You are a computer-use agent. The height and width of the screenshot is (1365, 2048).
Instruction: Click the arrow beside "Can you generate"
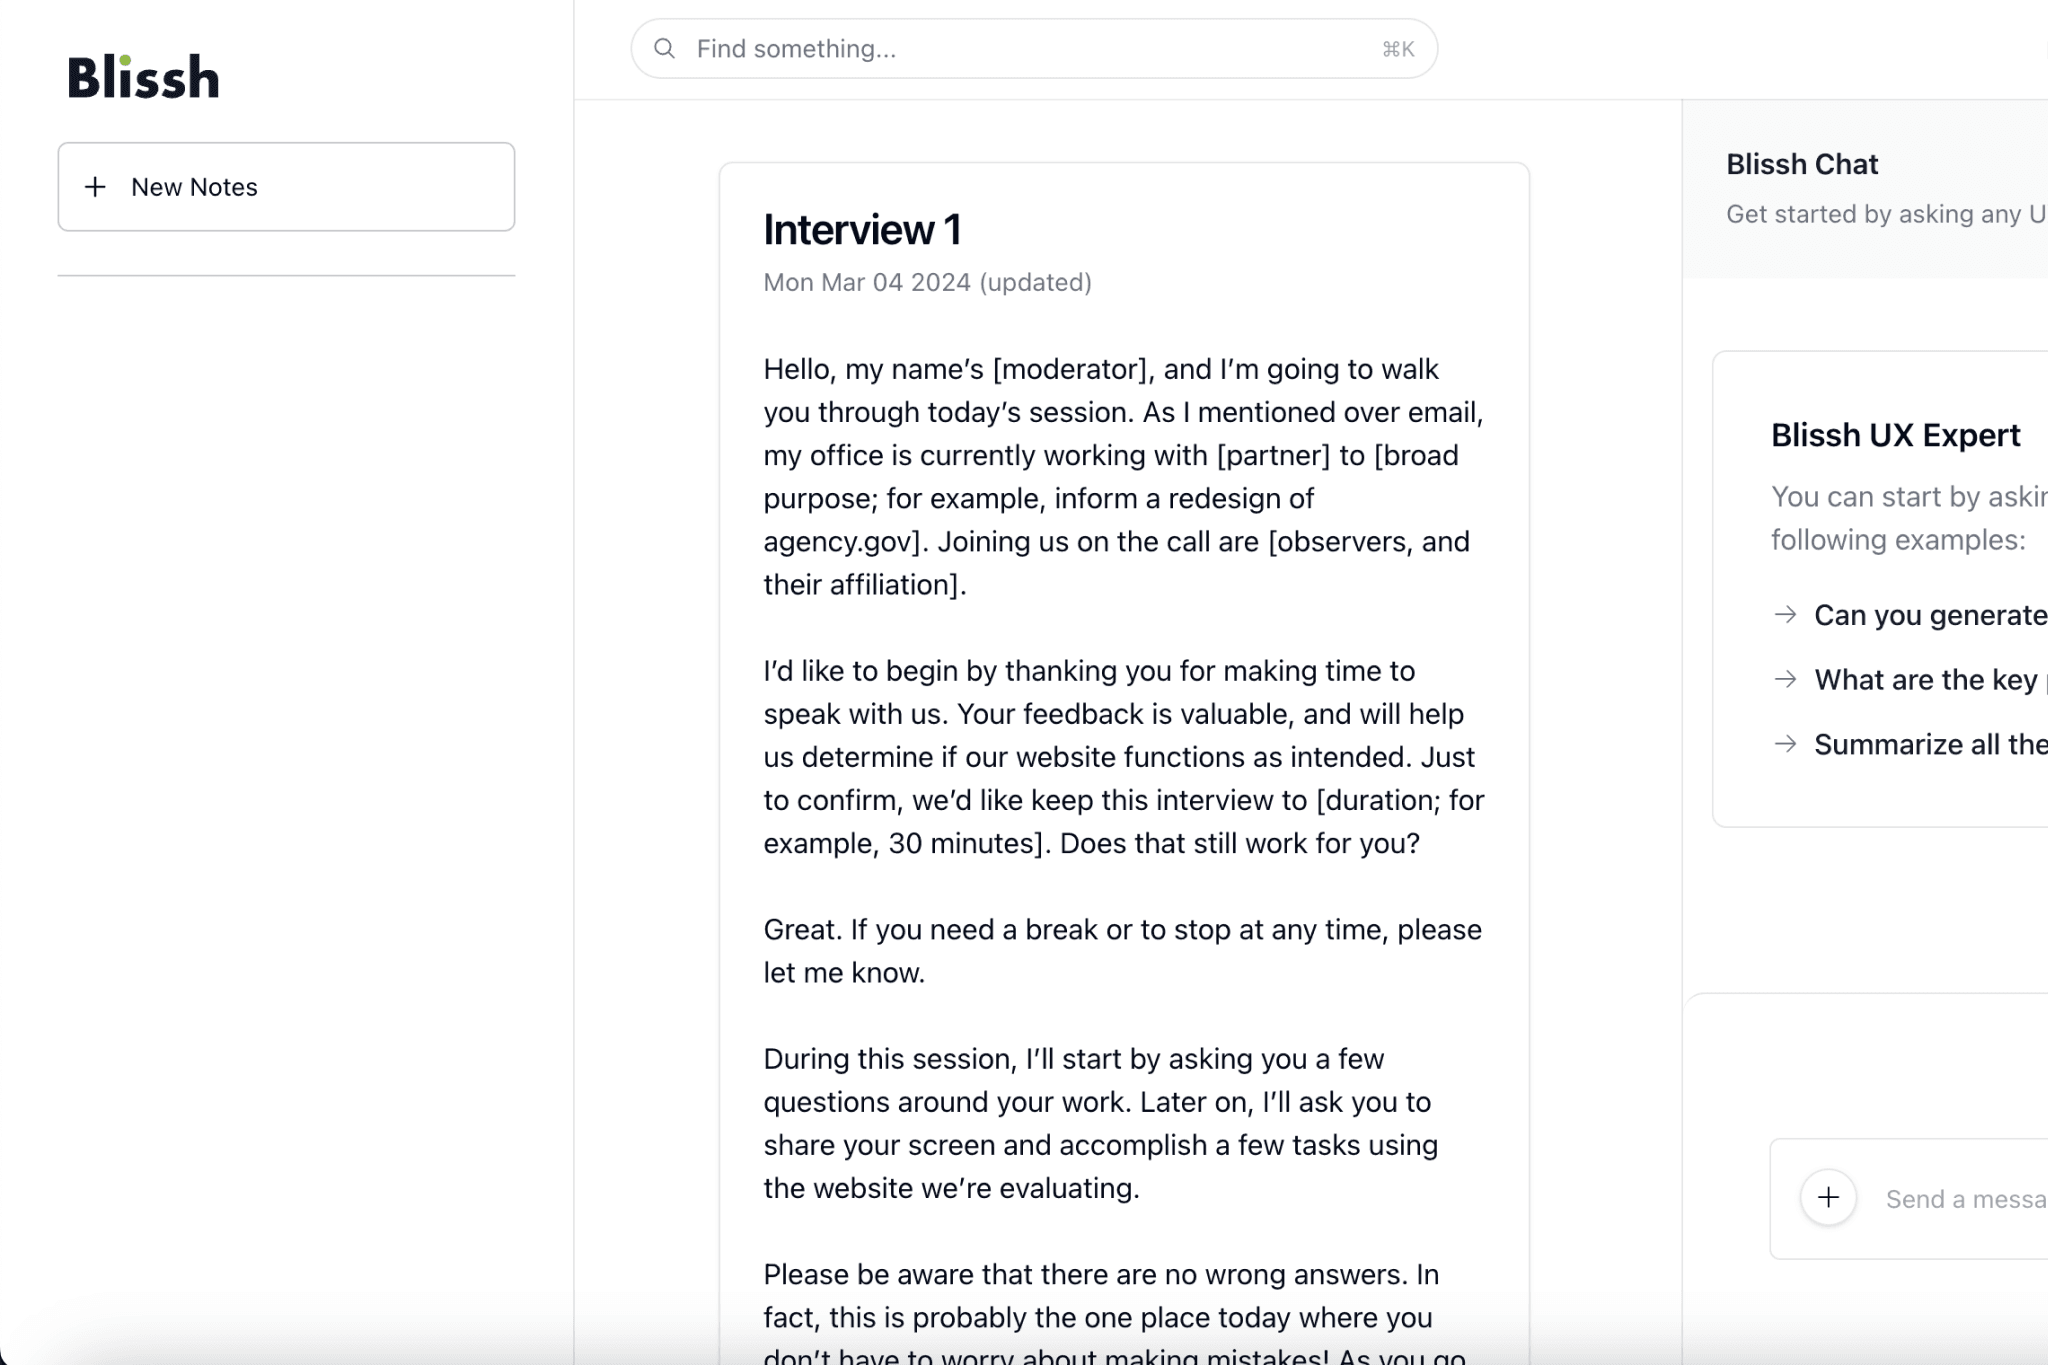[x=1785, y=615]
